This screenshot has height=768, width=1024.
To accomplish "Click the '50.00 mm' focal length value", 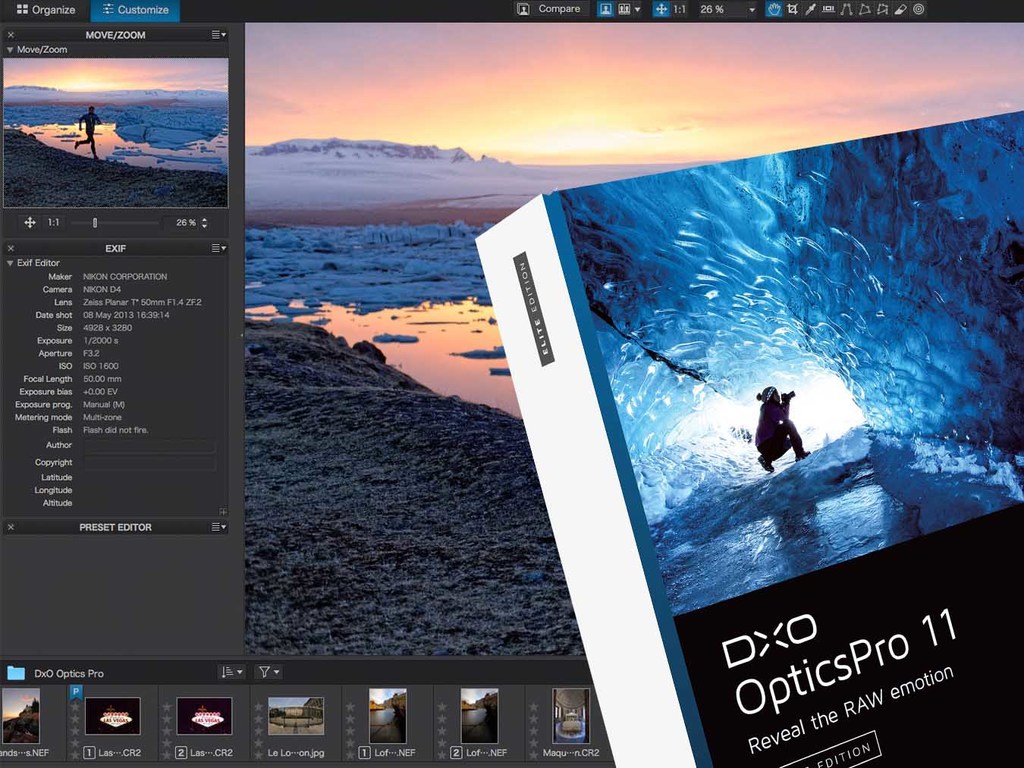I will 102,379.
